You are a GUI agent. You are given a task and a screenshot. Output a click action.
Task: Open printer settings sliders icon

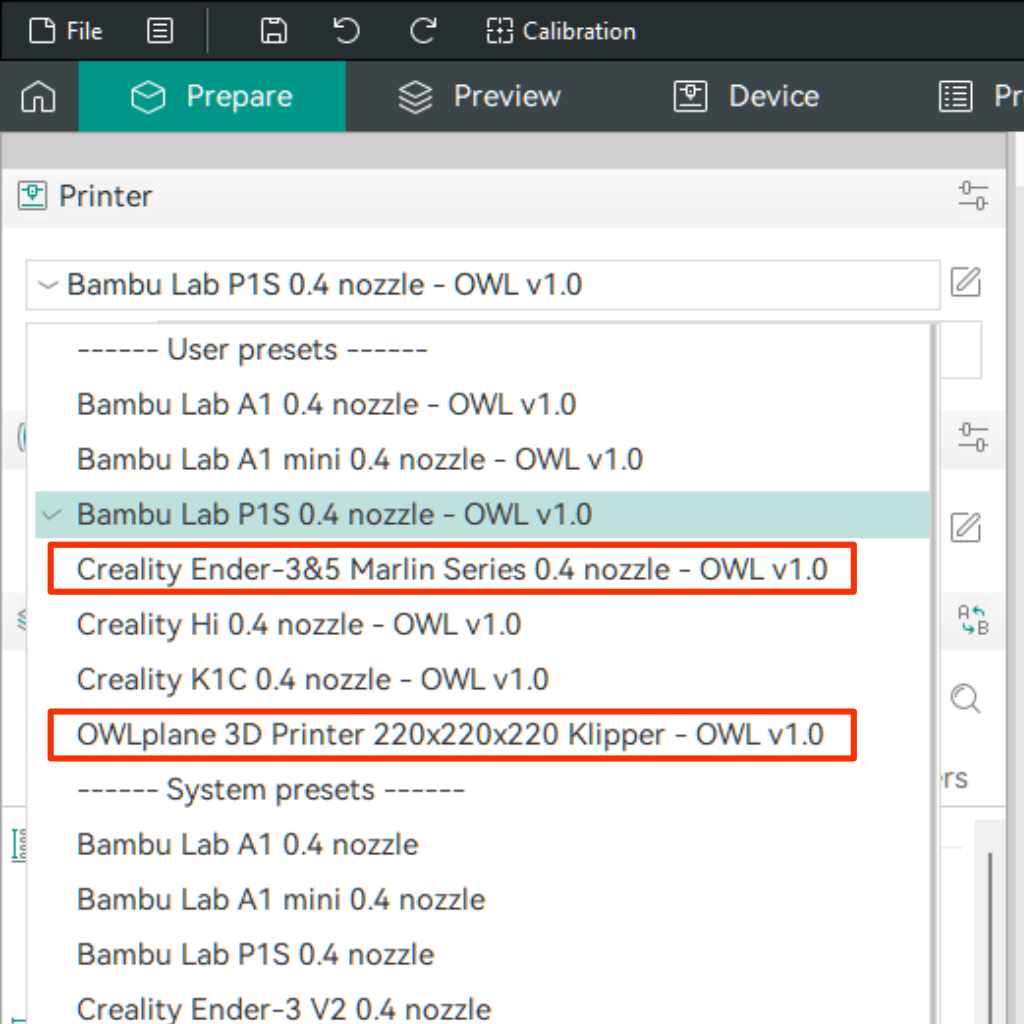(x=972, y=196)
